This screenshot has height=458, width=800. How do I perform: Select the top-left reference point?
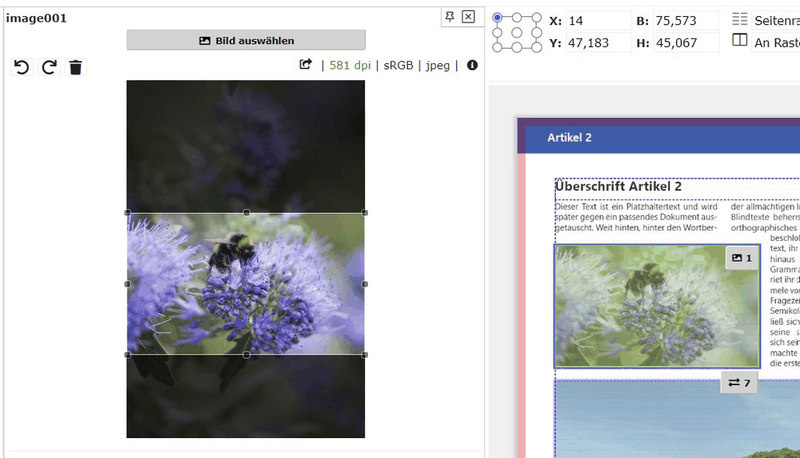point(497,18)
